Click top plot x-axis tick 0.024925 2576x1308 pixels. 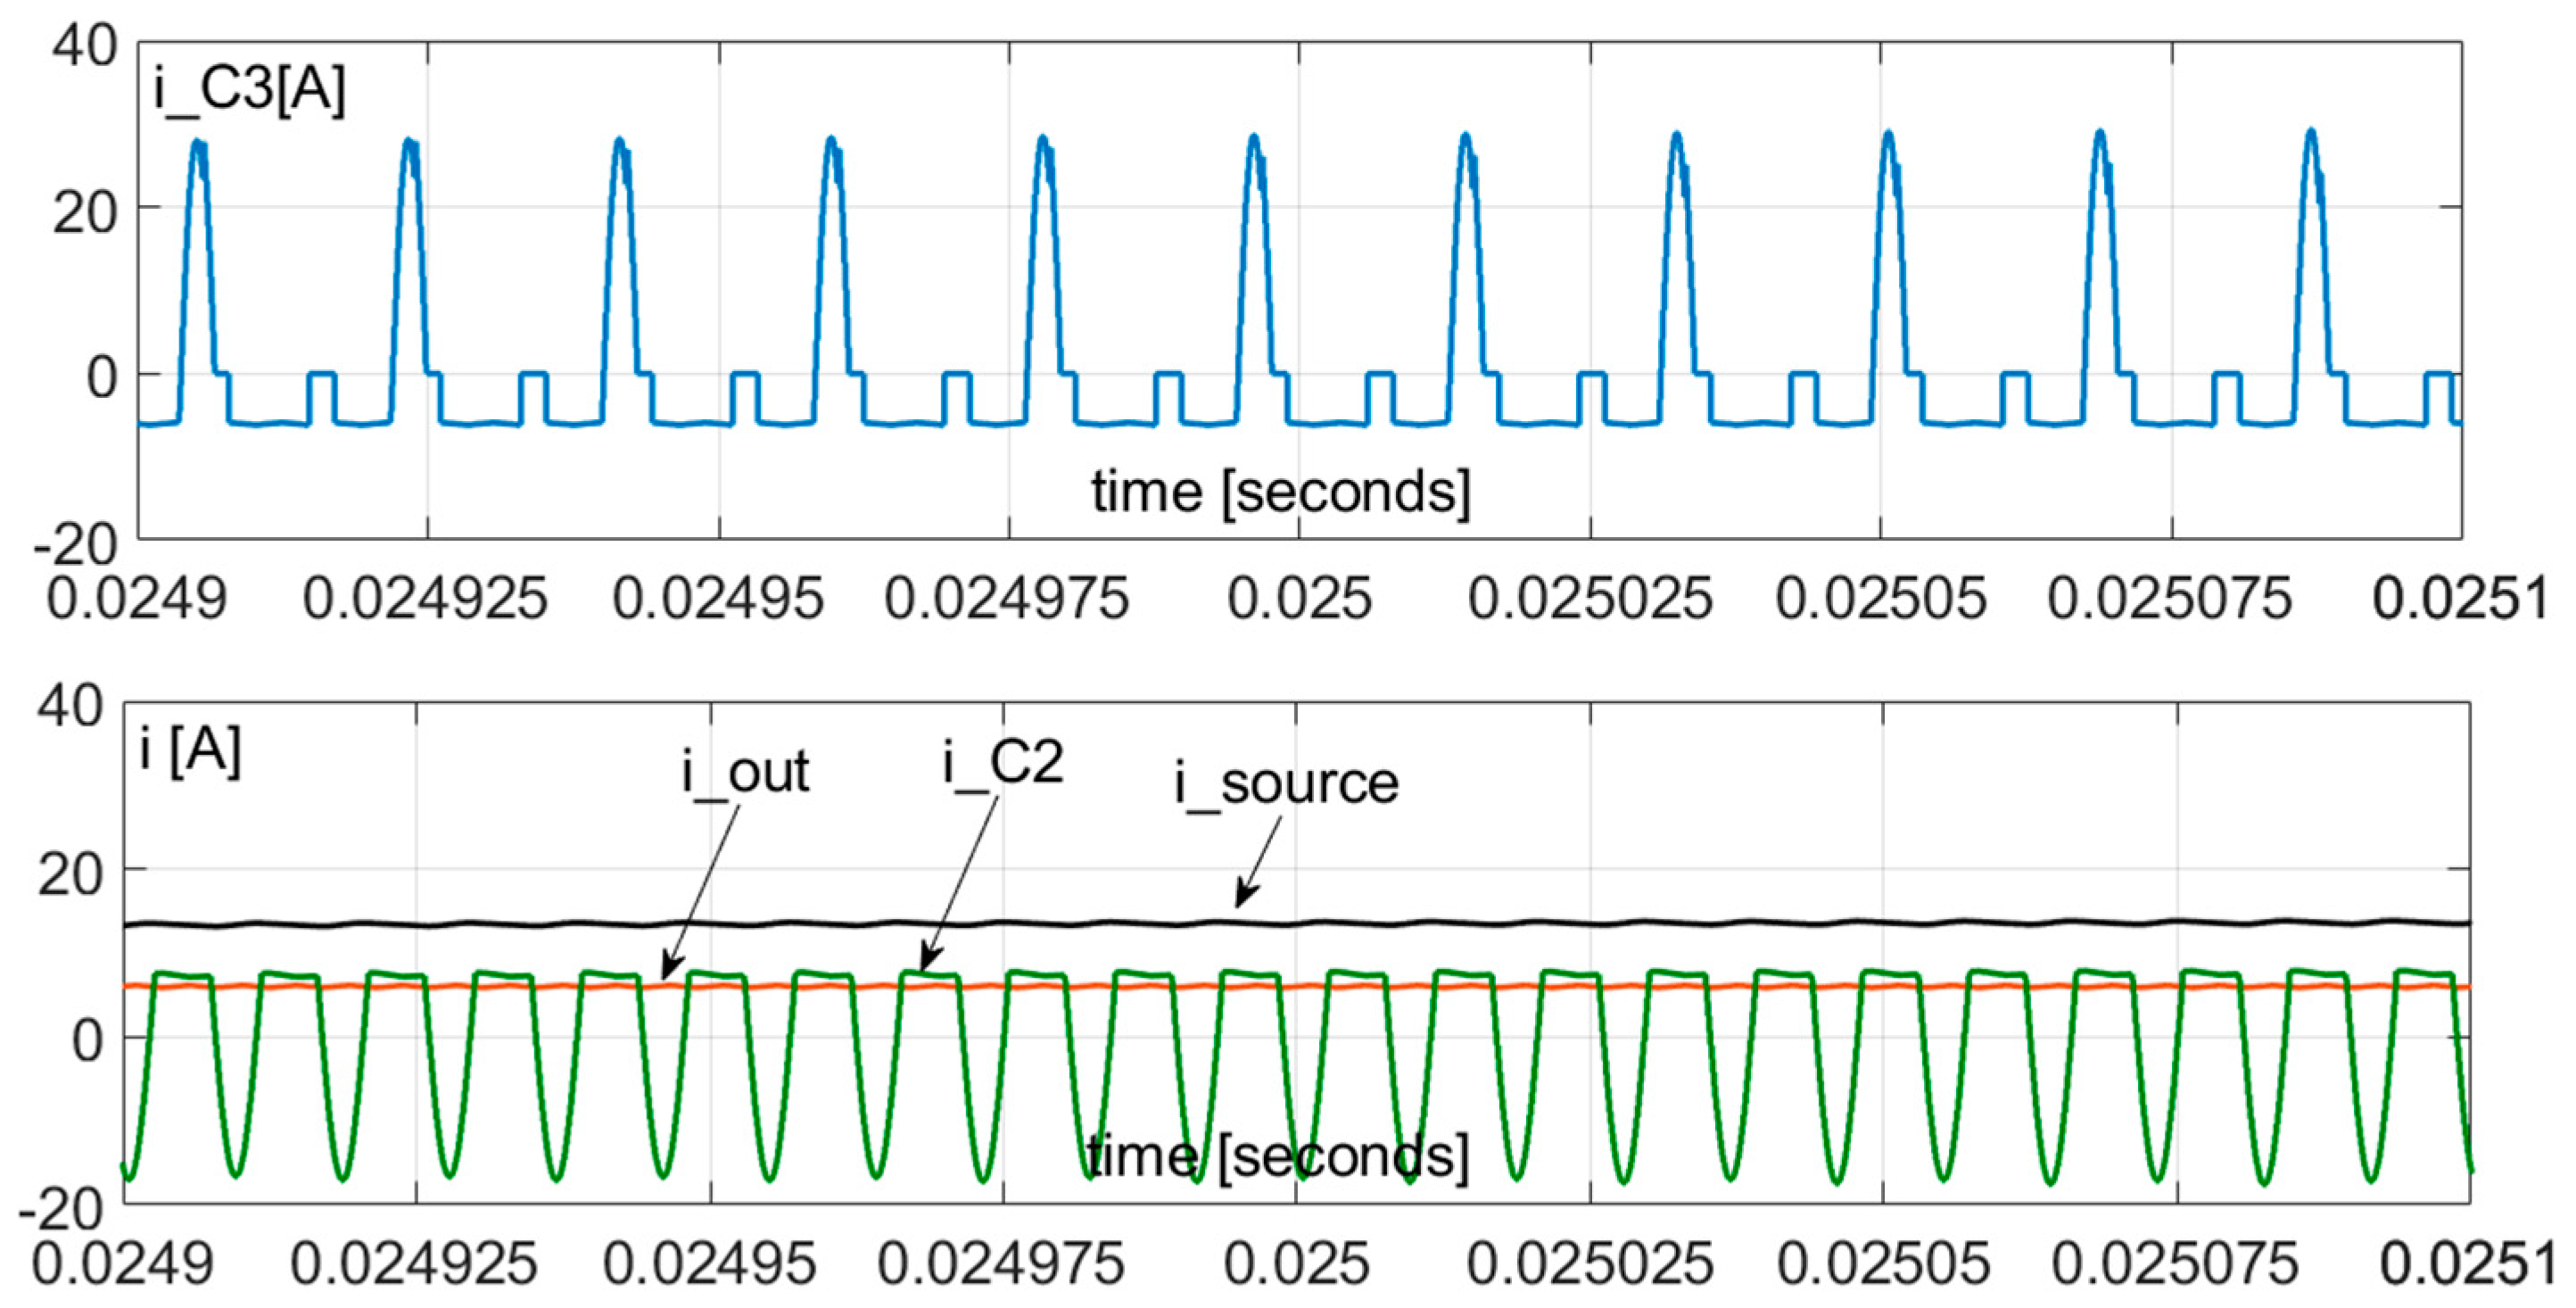(425, 599)
